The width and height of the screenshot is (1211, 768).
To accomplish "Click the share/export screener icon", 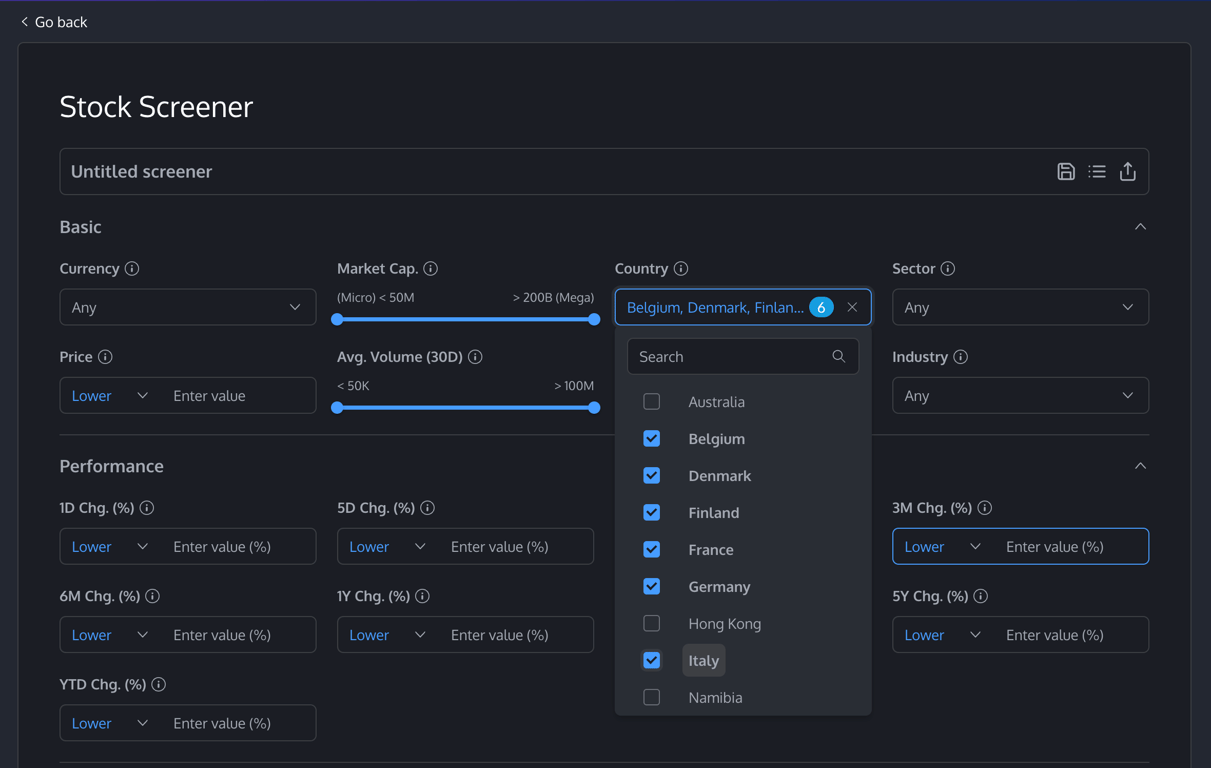I will (1128, 172).
